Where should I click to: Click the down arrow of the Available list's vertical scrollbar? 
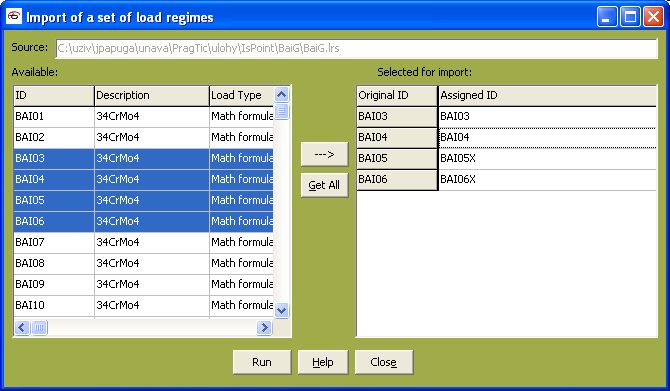pos(282,310)
